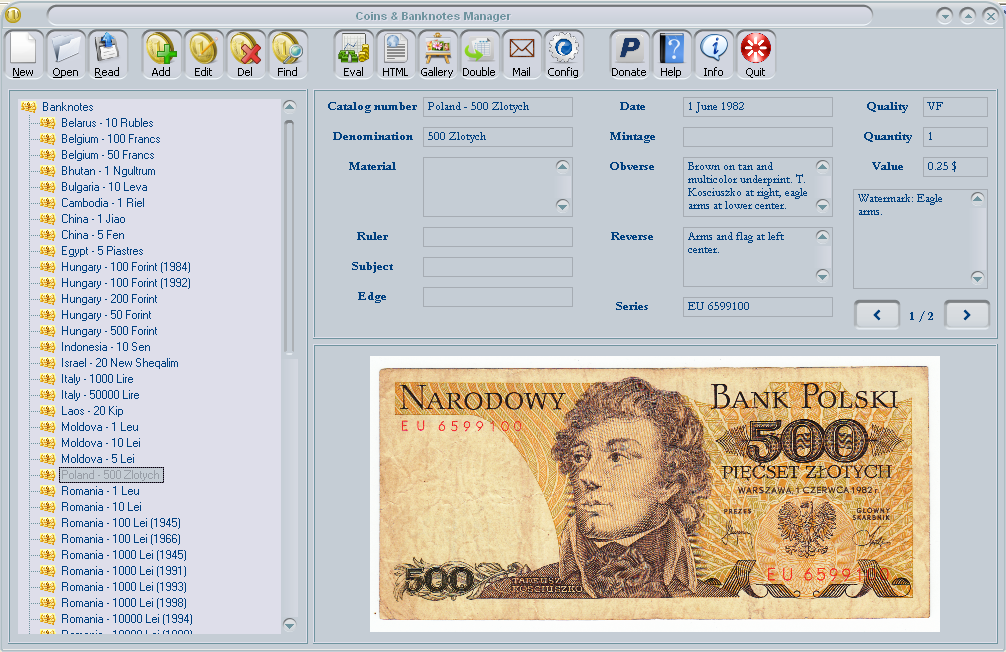
Task: Select Moldova - 5 Lei entry
Action: pos(98,459)
